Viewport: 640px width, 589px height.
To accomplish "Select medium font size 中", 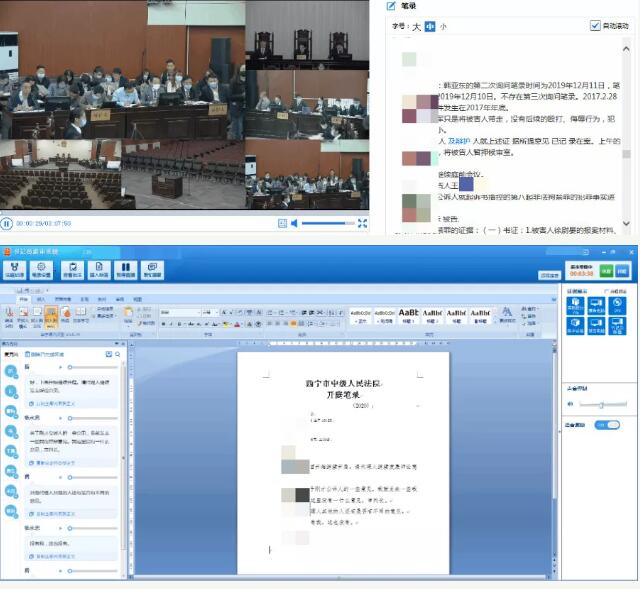I will pos(430,27).
